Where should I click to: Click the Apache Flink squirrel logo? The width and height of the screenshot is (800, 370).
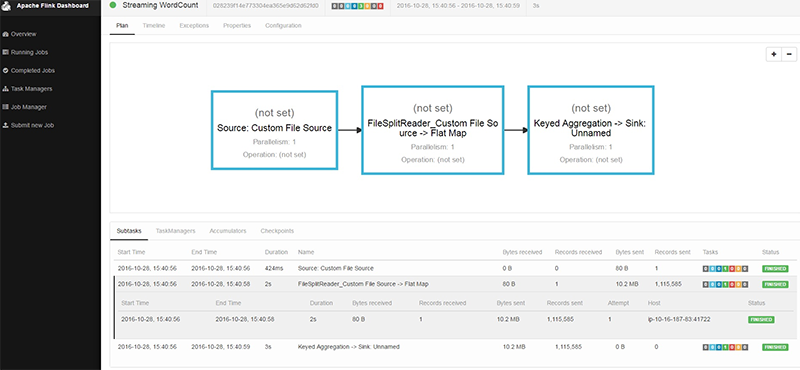(7, 6)
